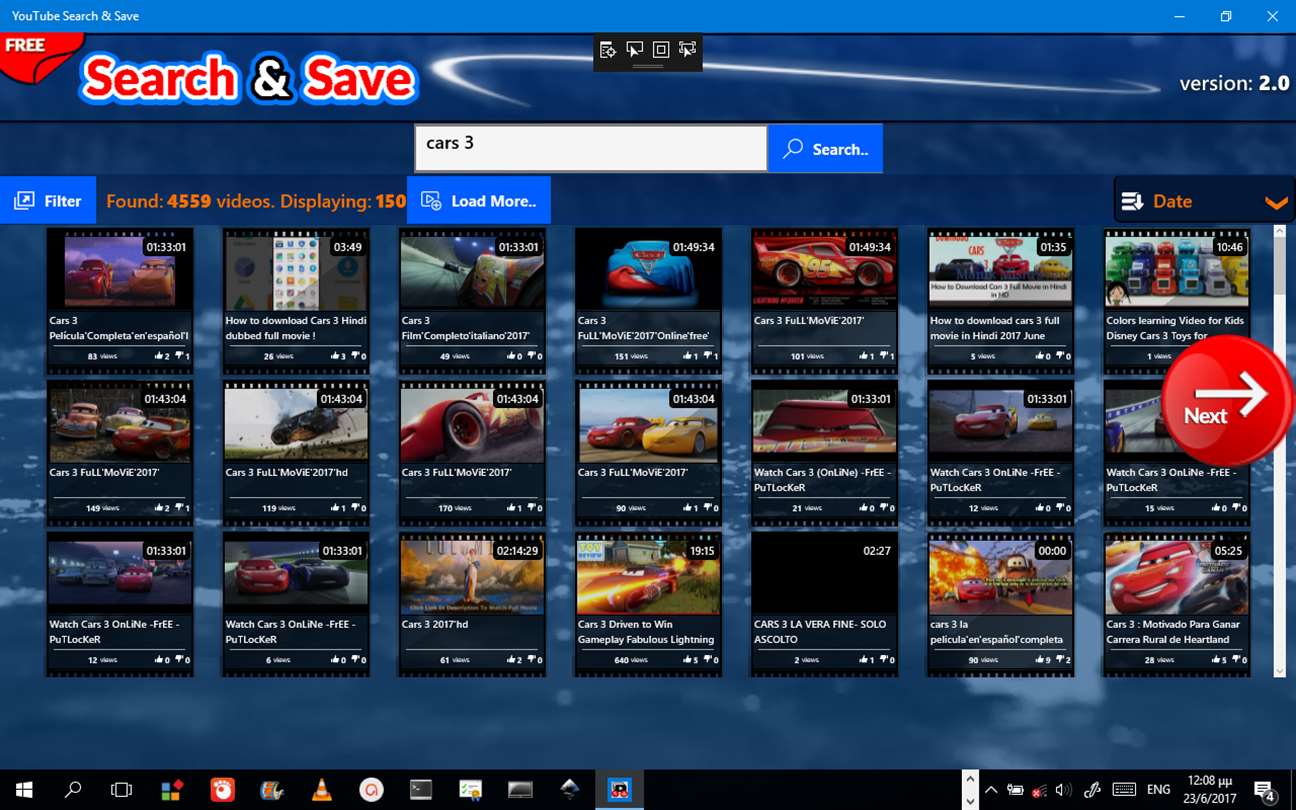This screenshot has width=1296, height=810.
Task: Open "Cars 3 Película'Completa'en'español" video thumbnail
Action: coord(120,270)
